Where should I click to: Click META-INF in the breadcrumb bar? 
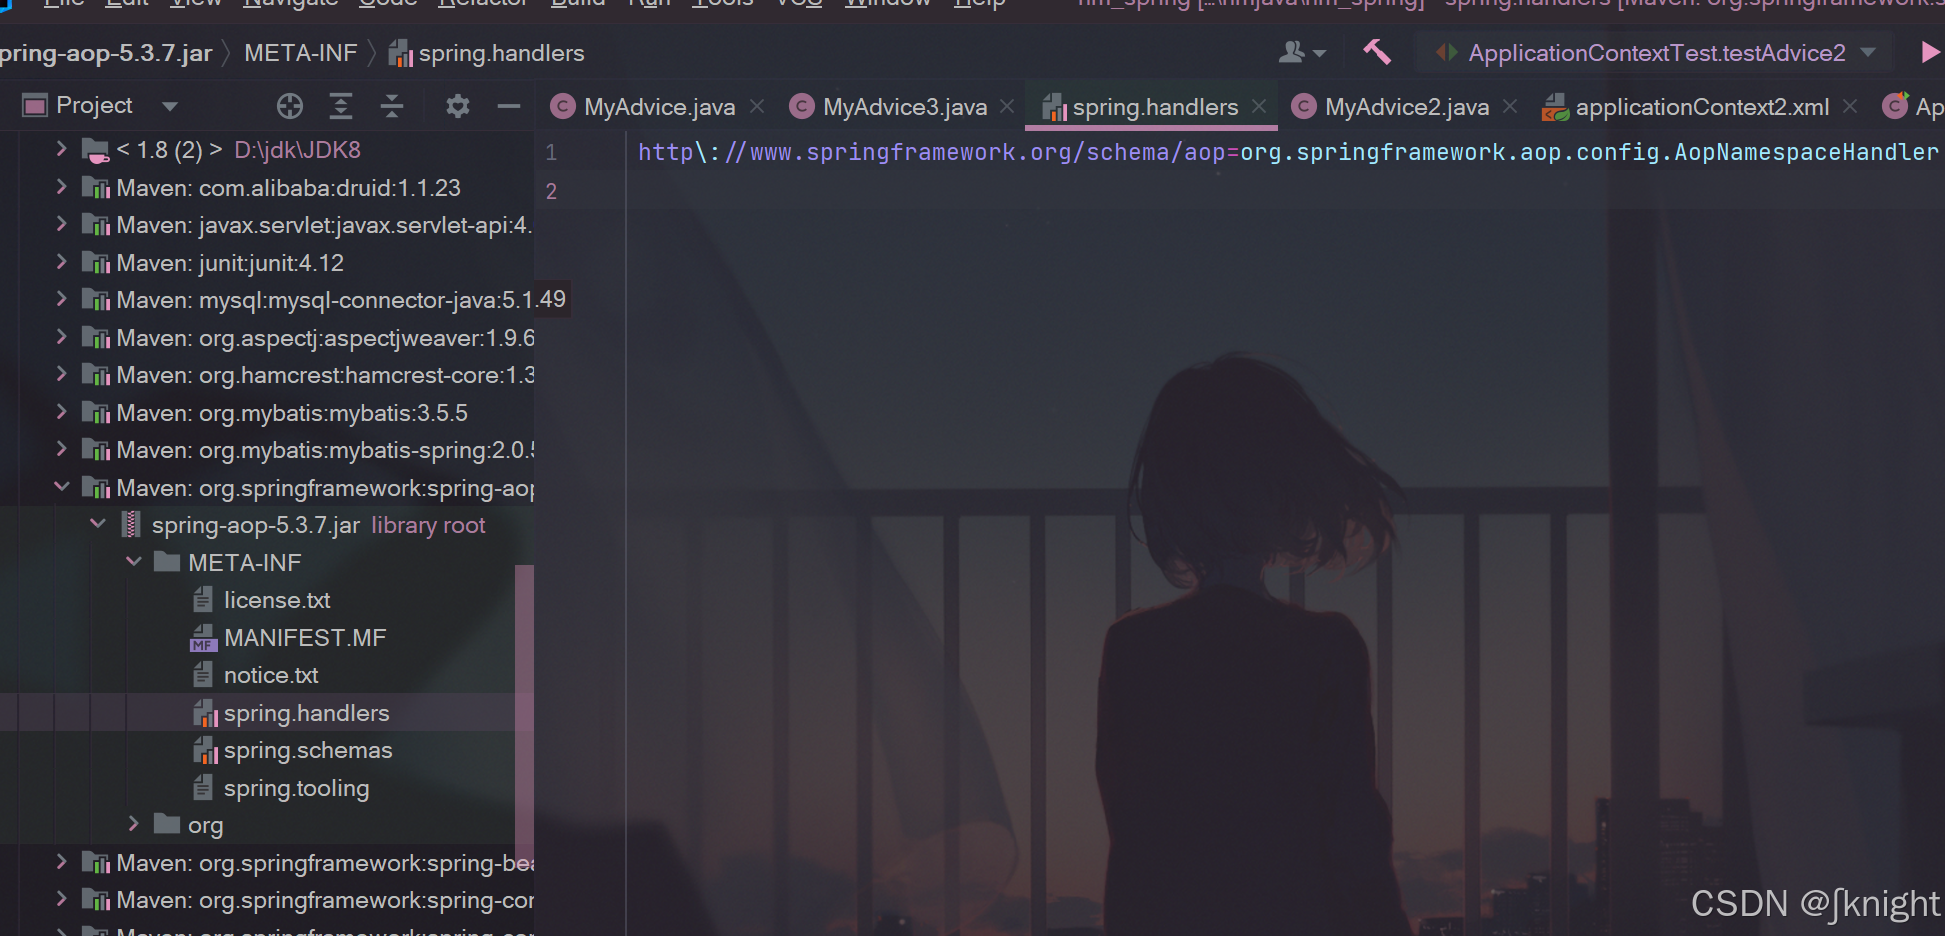pyautogui.click(x=300, y=52)
